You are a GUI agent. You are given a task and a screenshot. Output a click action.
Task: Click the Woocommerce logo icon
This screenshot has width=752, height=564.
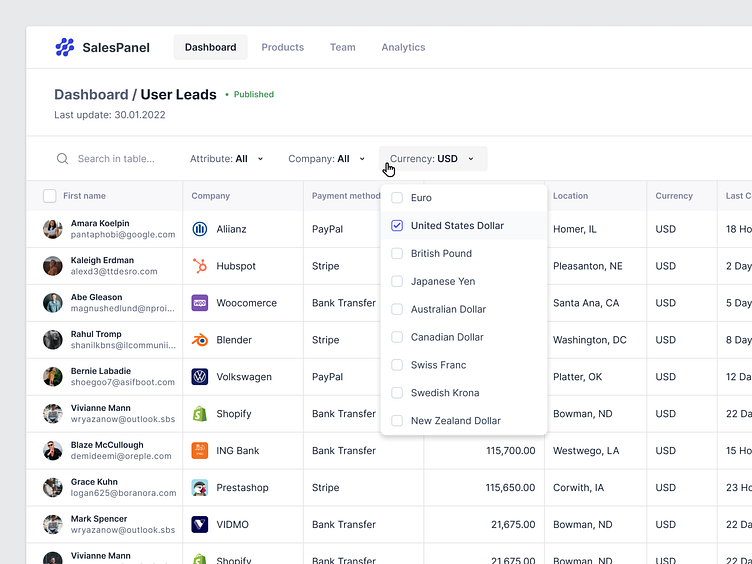point(200,303)
